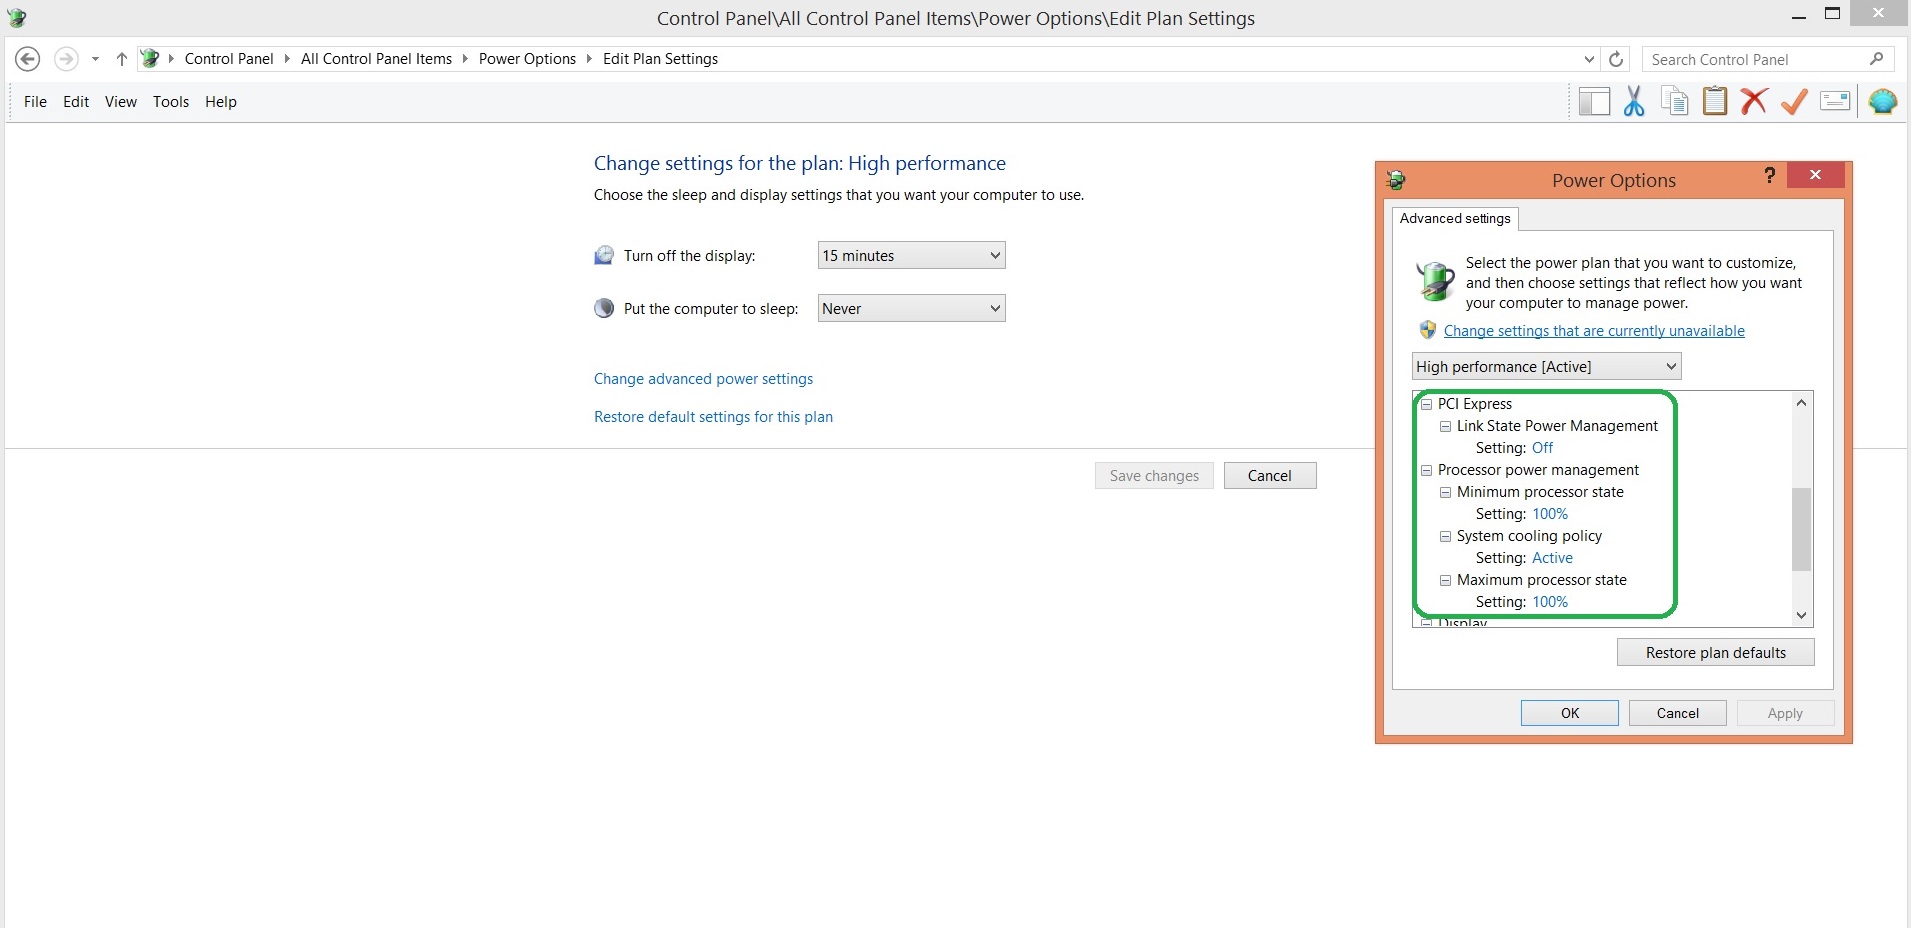The width and height of the screenshot is (1911, 928).
Task: Collapse System cooling policy node
Action: click(x=1445, y=536)
